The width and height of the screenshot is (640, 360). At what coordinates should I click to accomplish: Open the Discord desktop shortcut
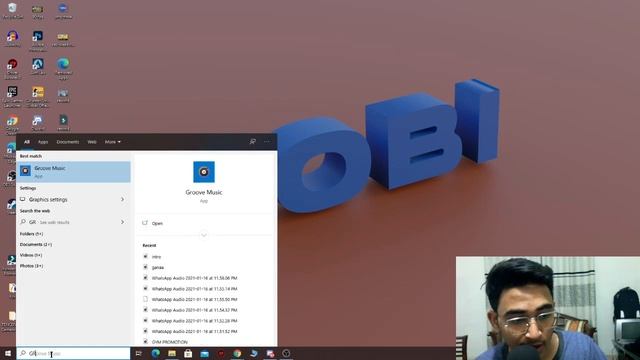click(38, 122)
